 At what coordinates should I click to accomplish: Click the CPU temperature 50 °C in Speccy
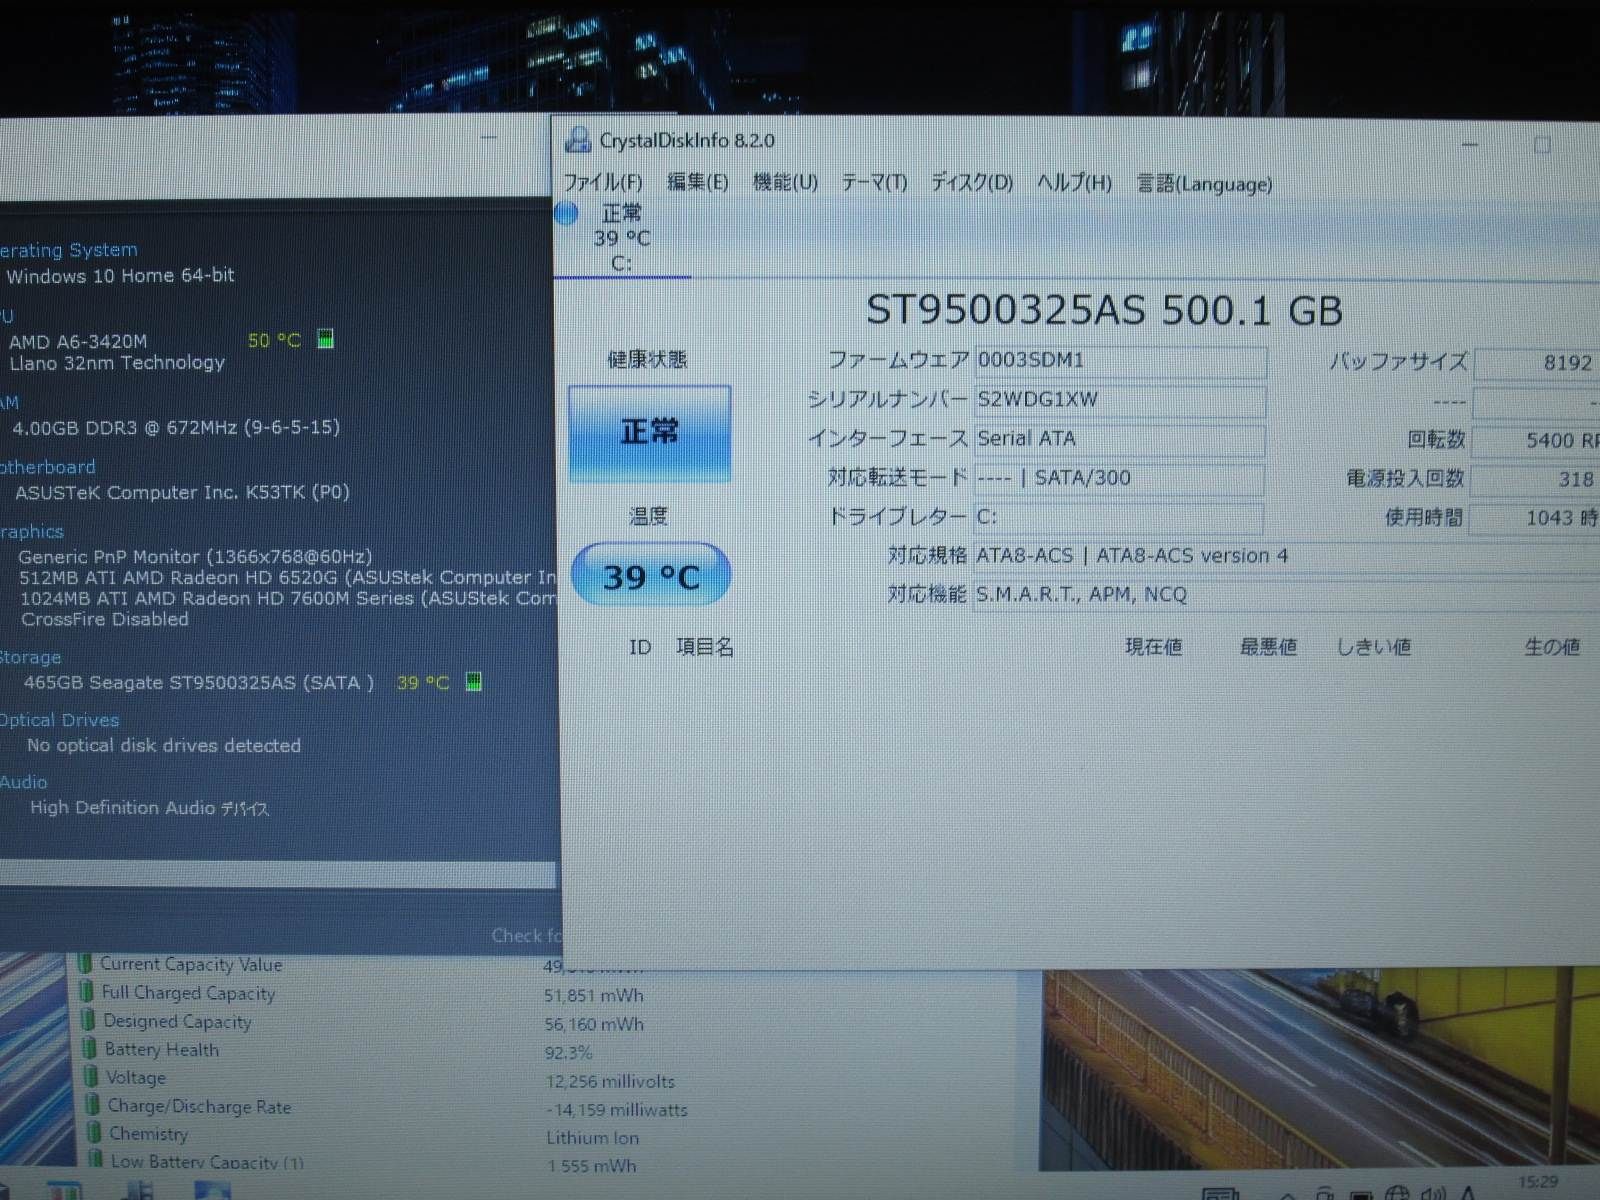[274, 340]
